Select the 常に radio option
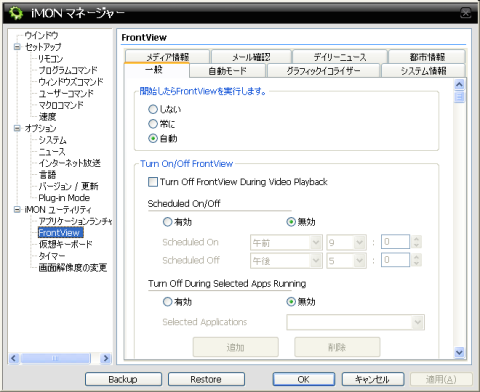The image size is (480, 392). tap(153, 124)
